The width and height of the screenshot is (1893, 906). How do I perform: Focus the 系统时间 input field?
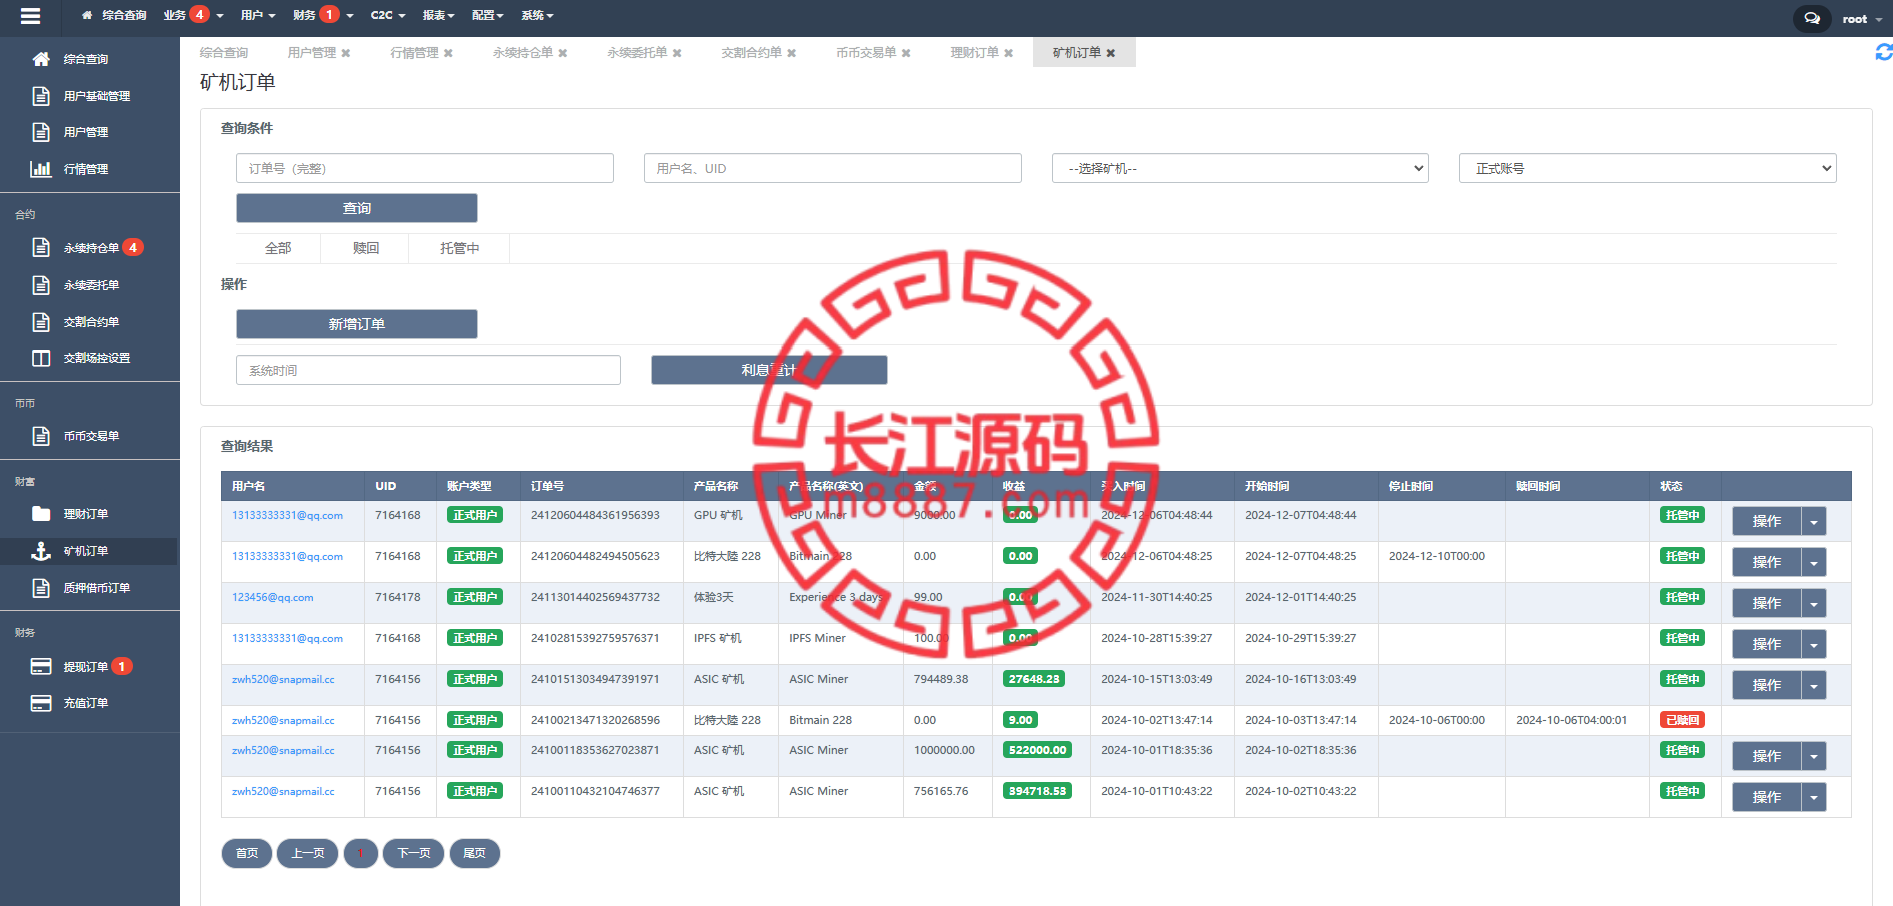(x=429, y=370)
